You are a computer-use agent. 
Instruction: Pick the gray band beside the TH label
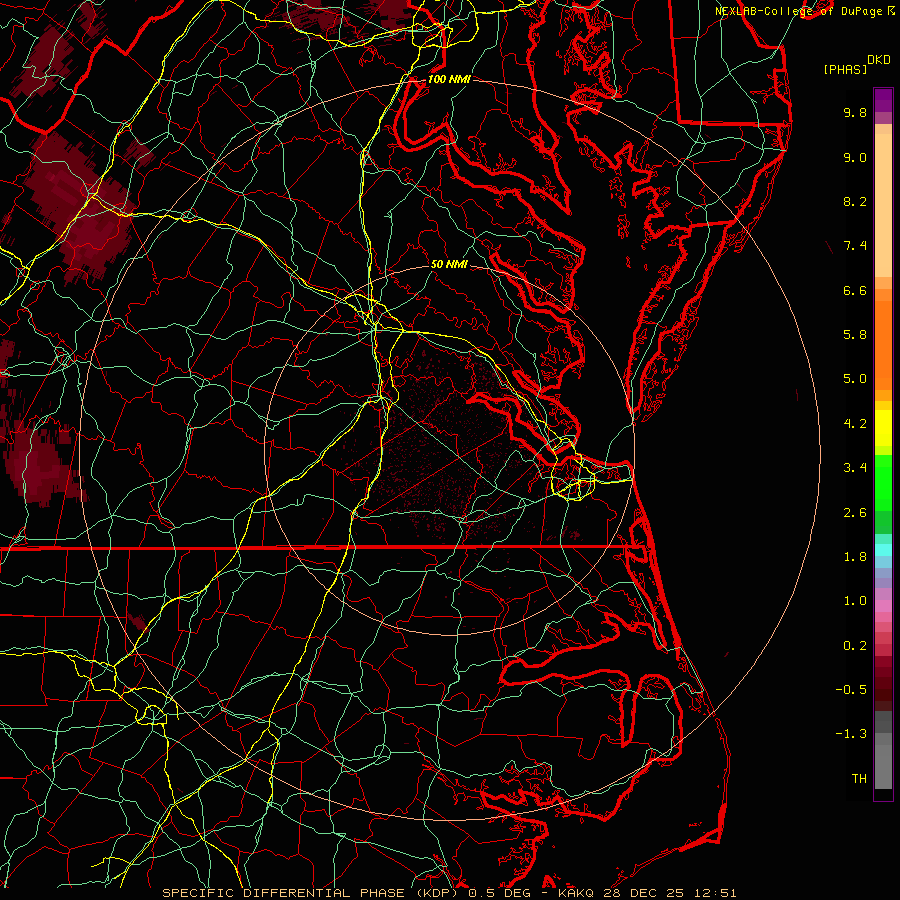click(x=883, y=767)
